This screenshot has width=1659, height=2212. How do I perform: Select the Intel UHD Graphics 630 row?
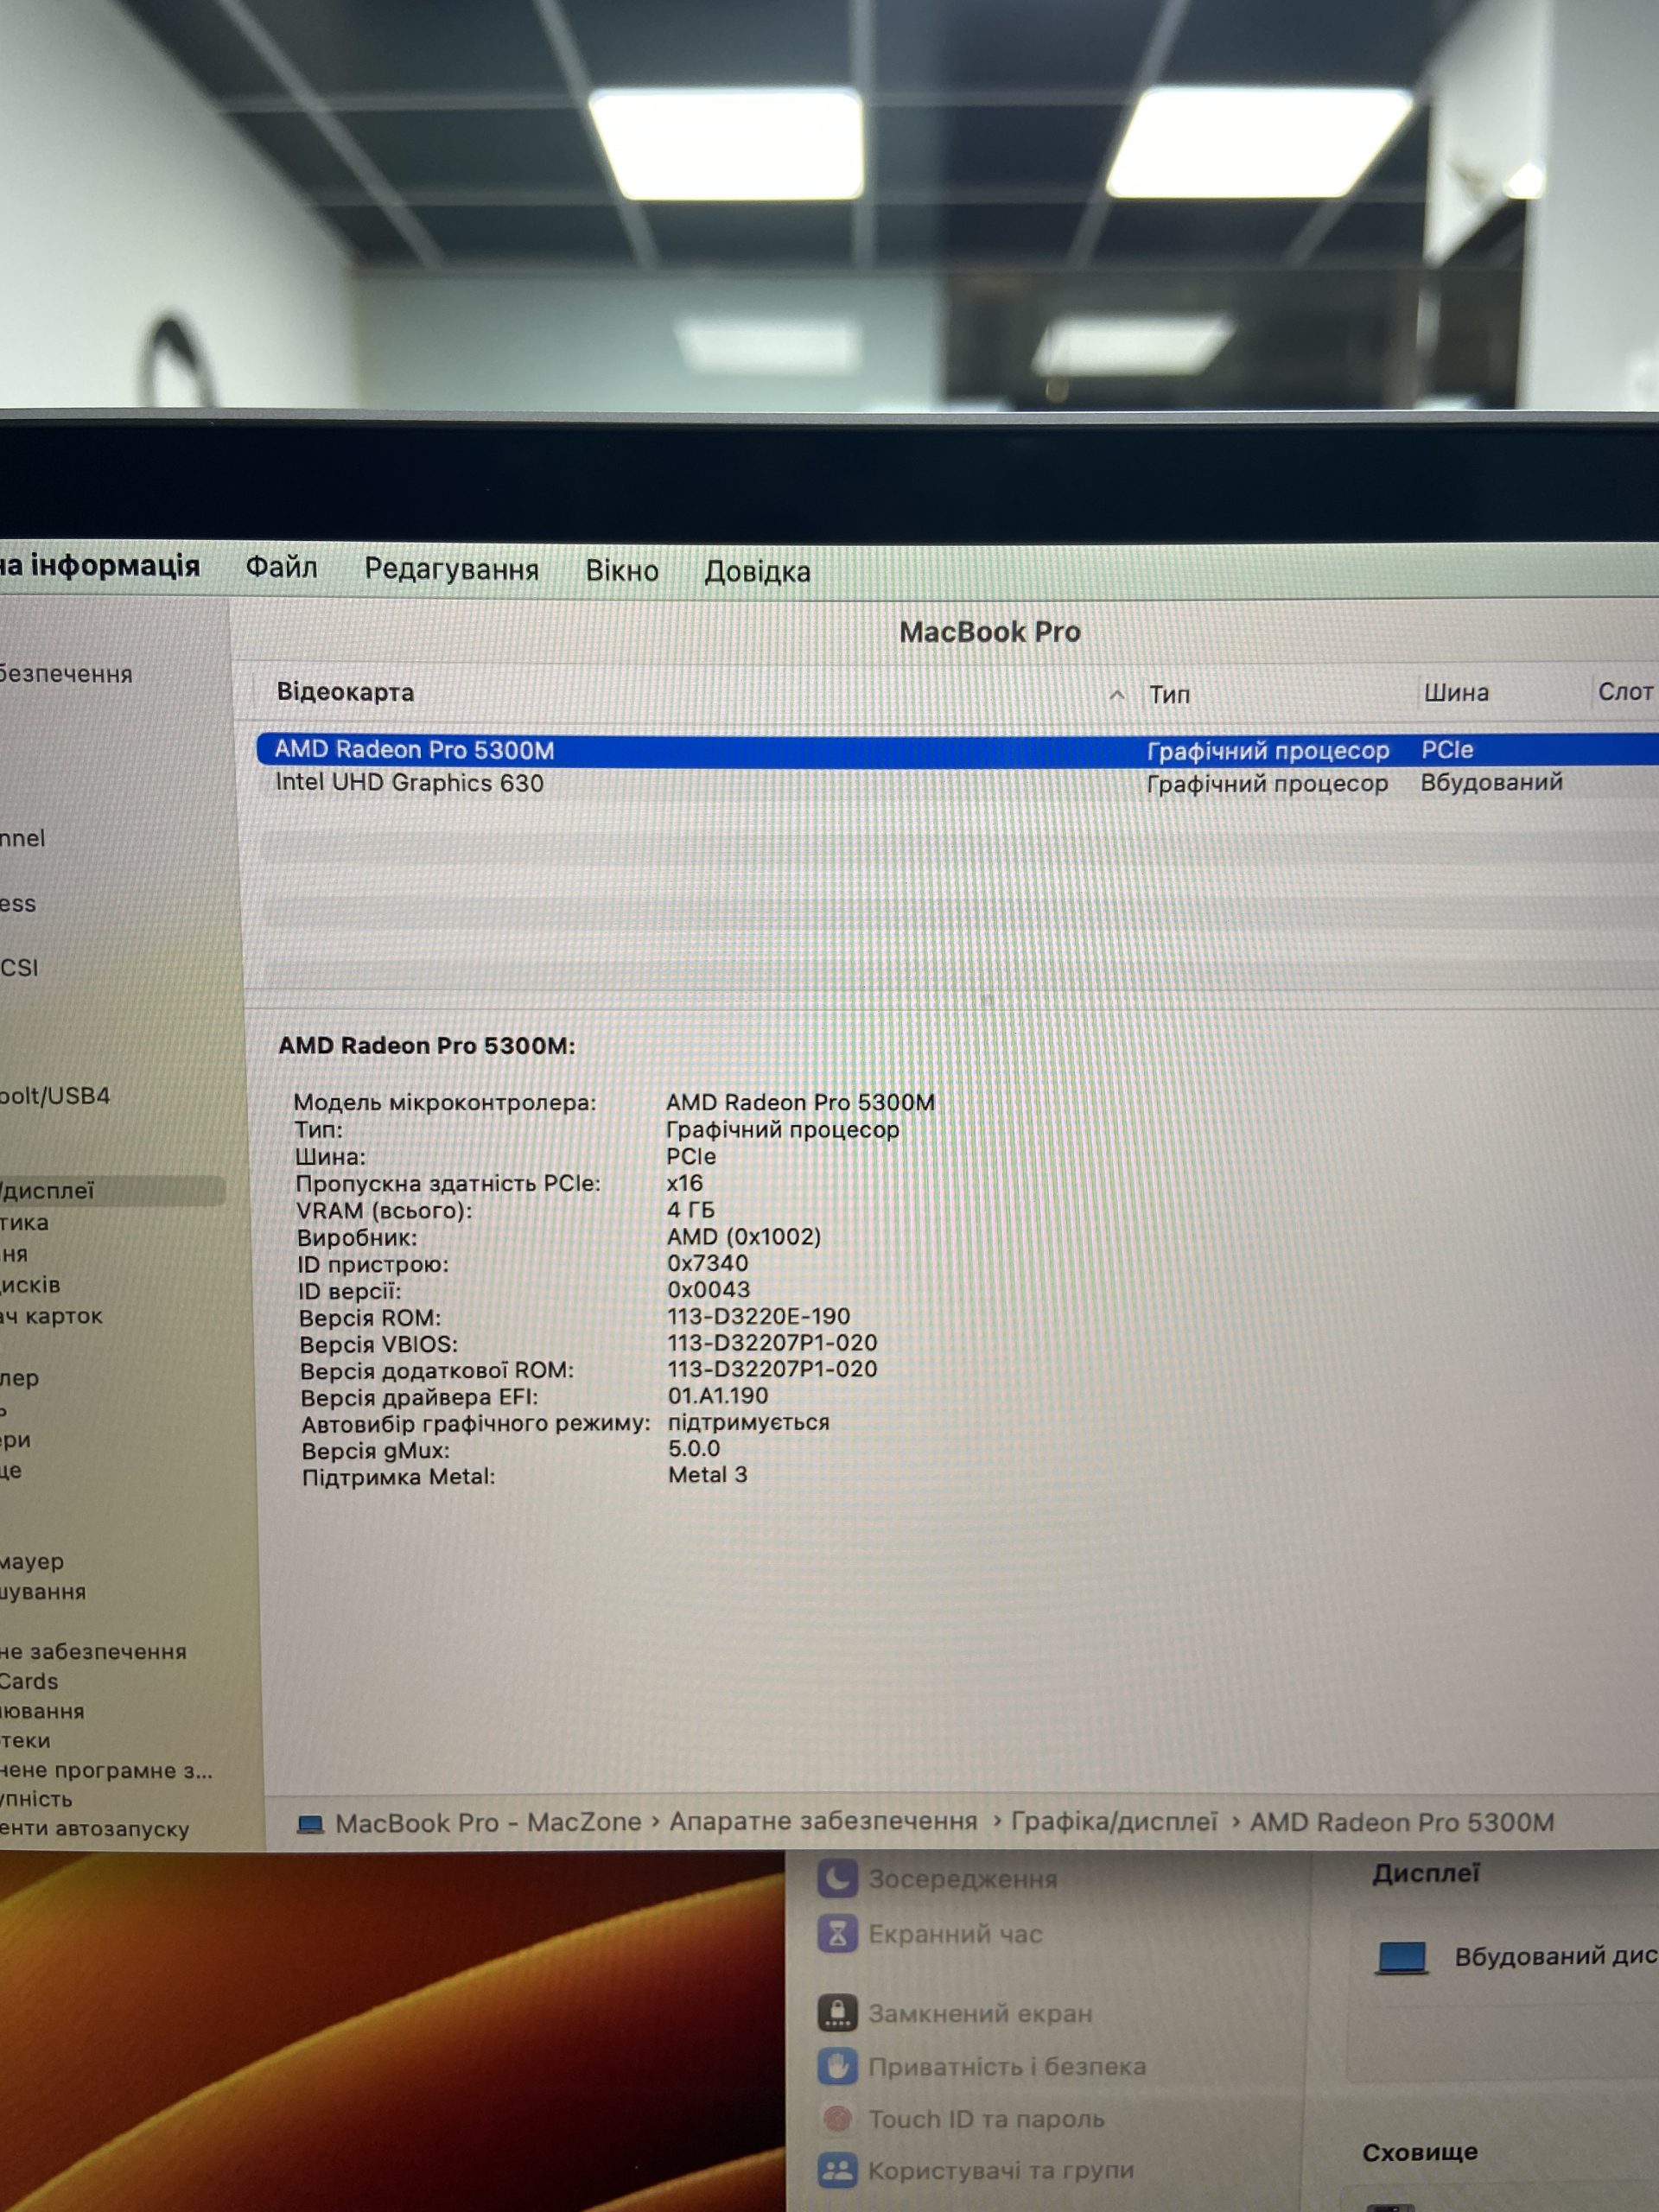pyautogui.click(x=957, y=783)
